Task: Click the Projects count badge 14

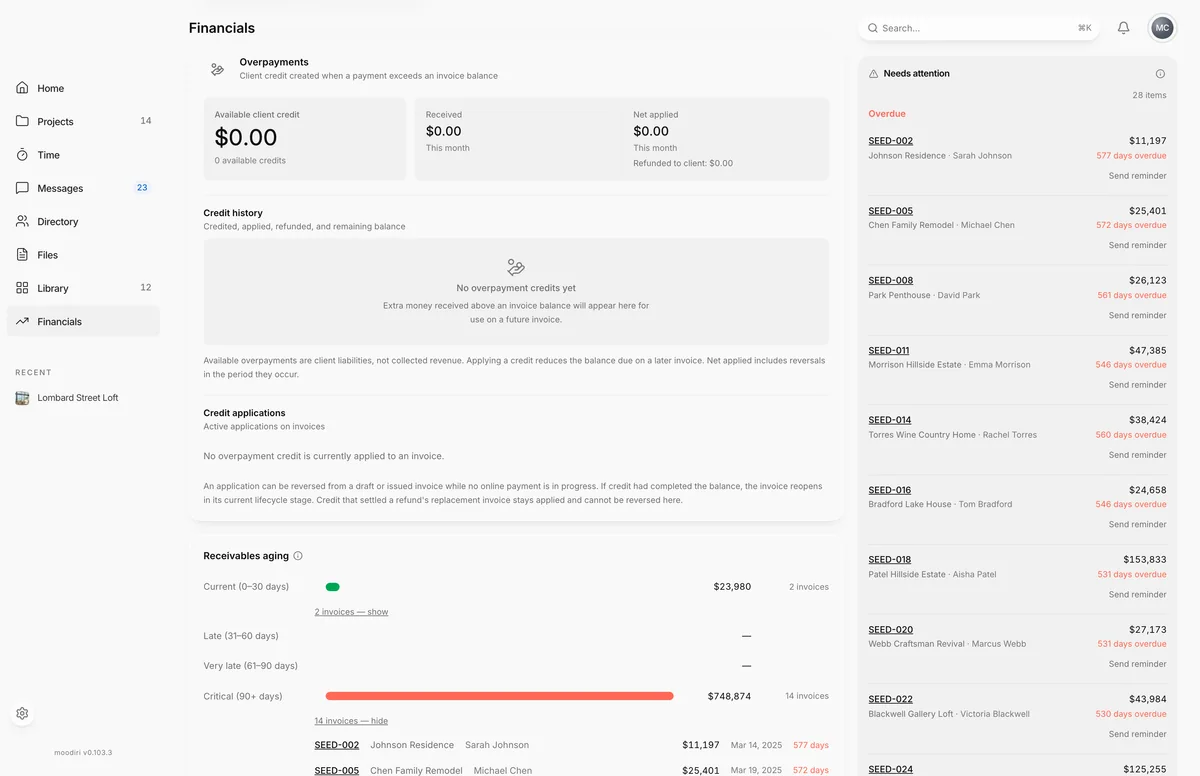Action: click(x=146, y=121)
